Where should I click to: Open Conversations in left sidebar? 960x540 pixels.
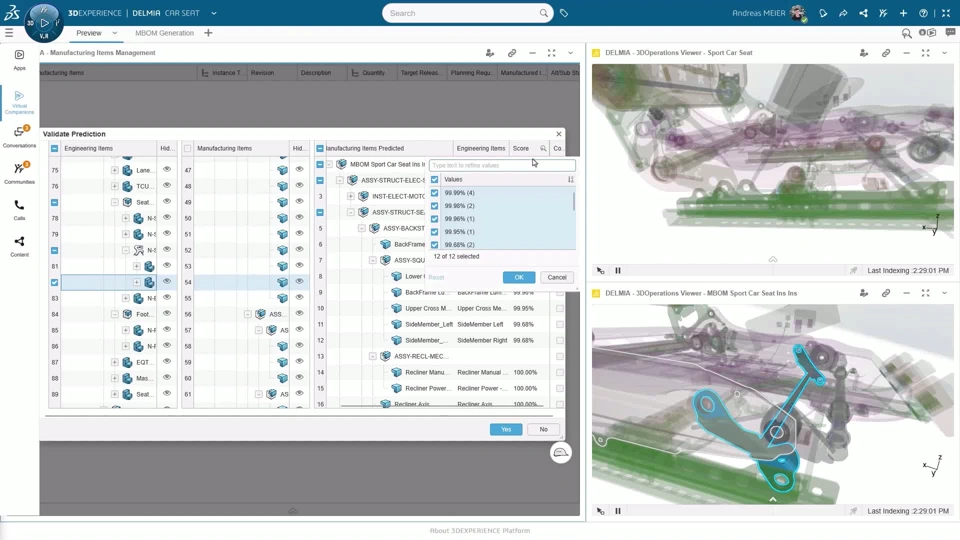pyautogui.click(x=19, y=136)
